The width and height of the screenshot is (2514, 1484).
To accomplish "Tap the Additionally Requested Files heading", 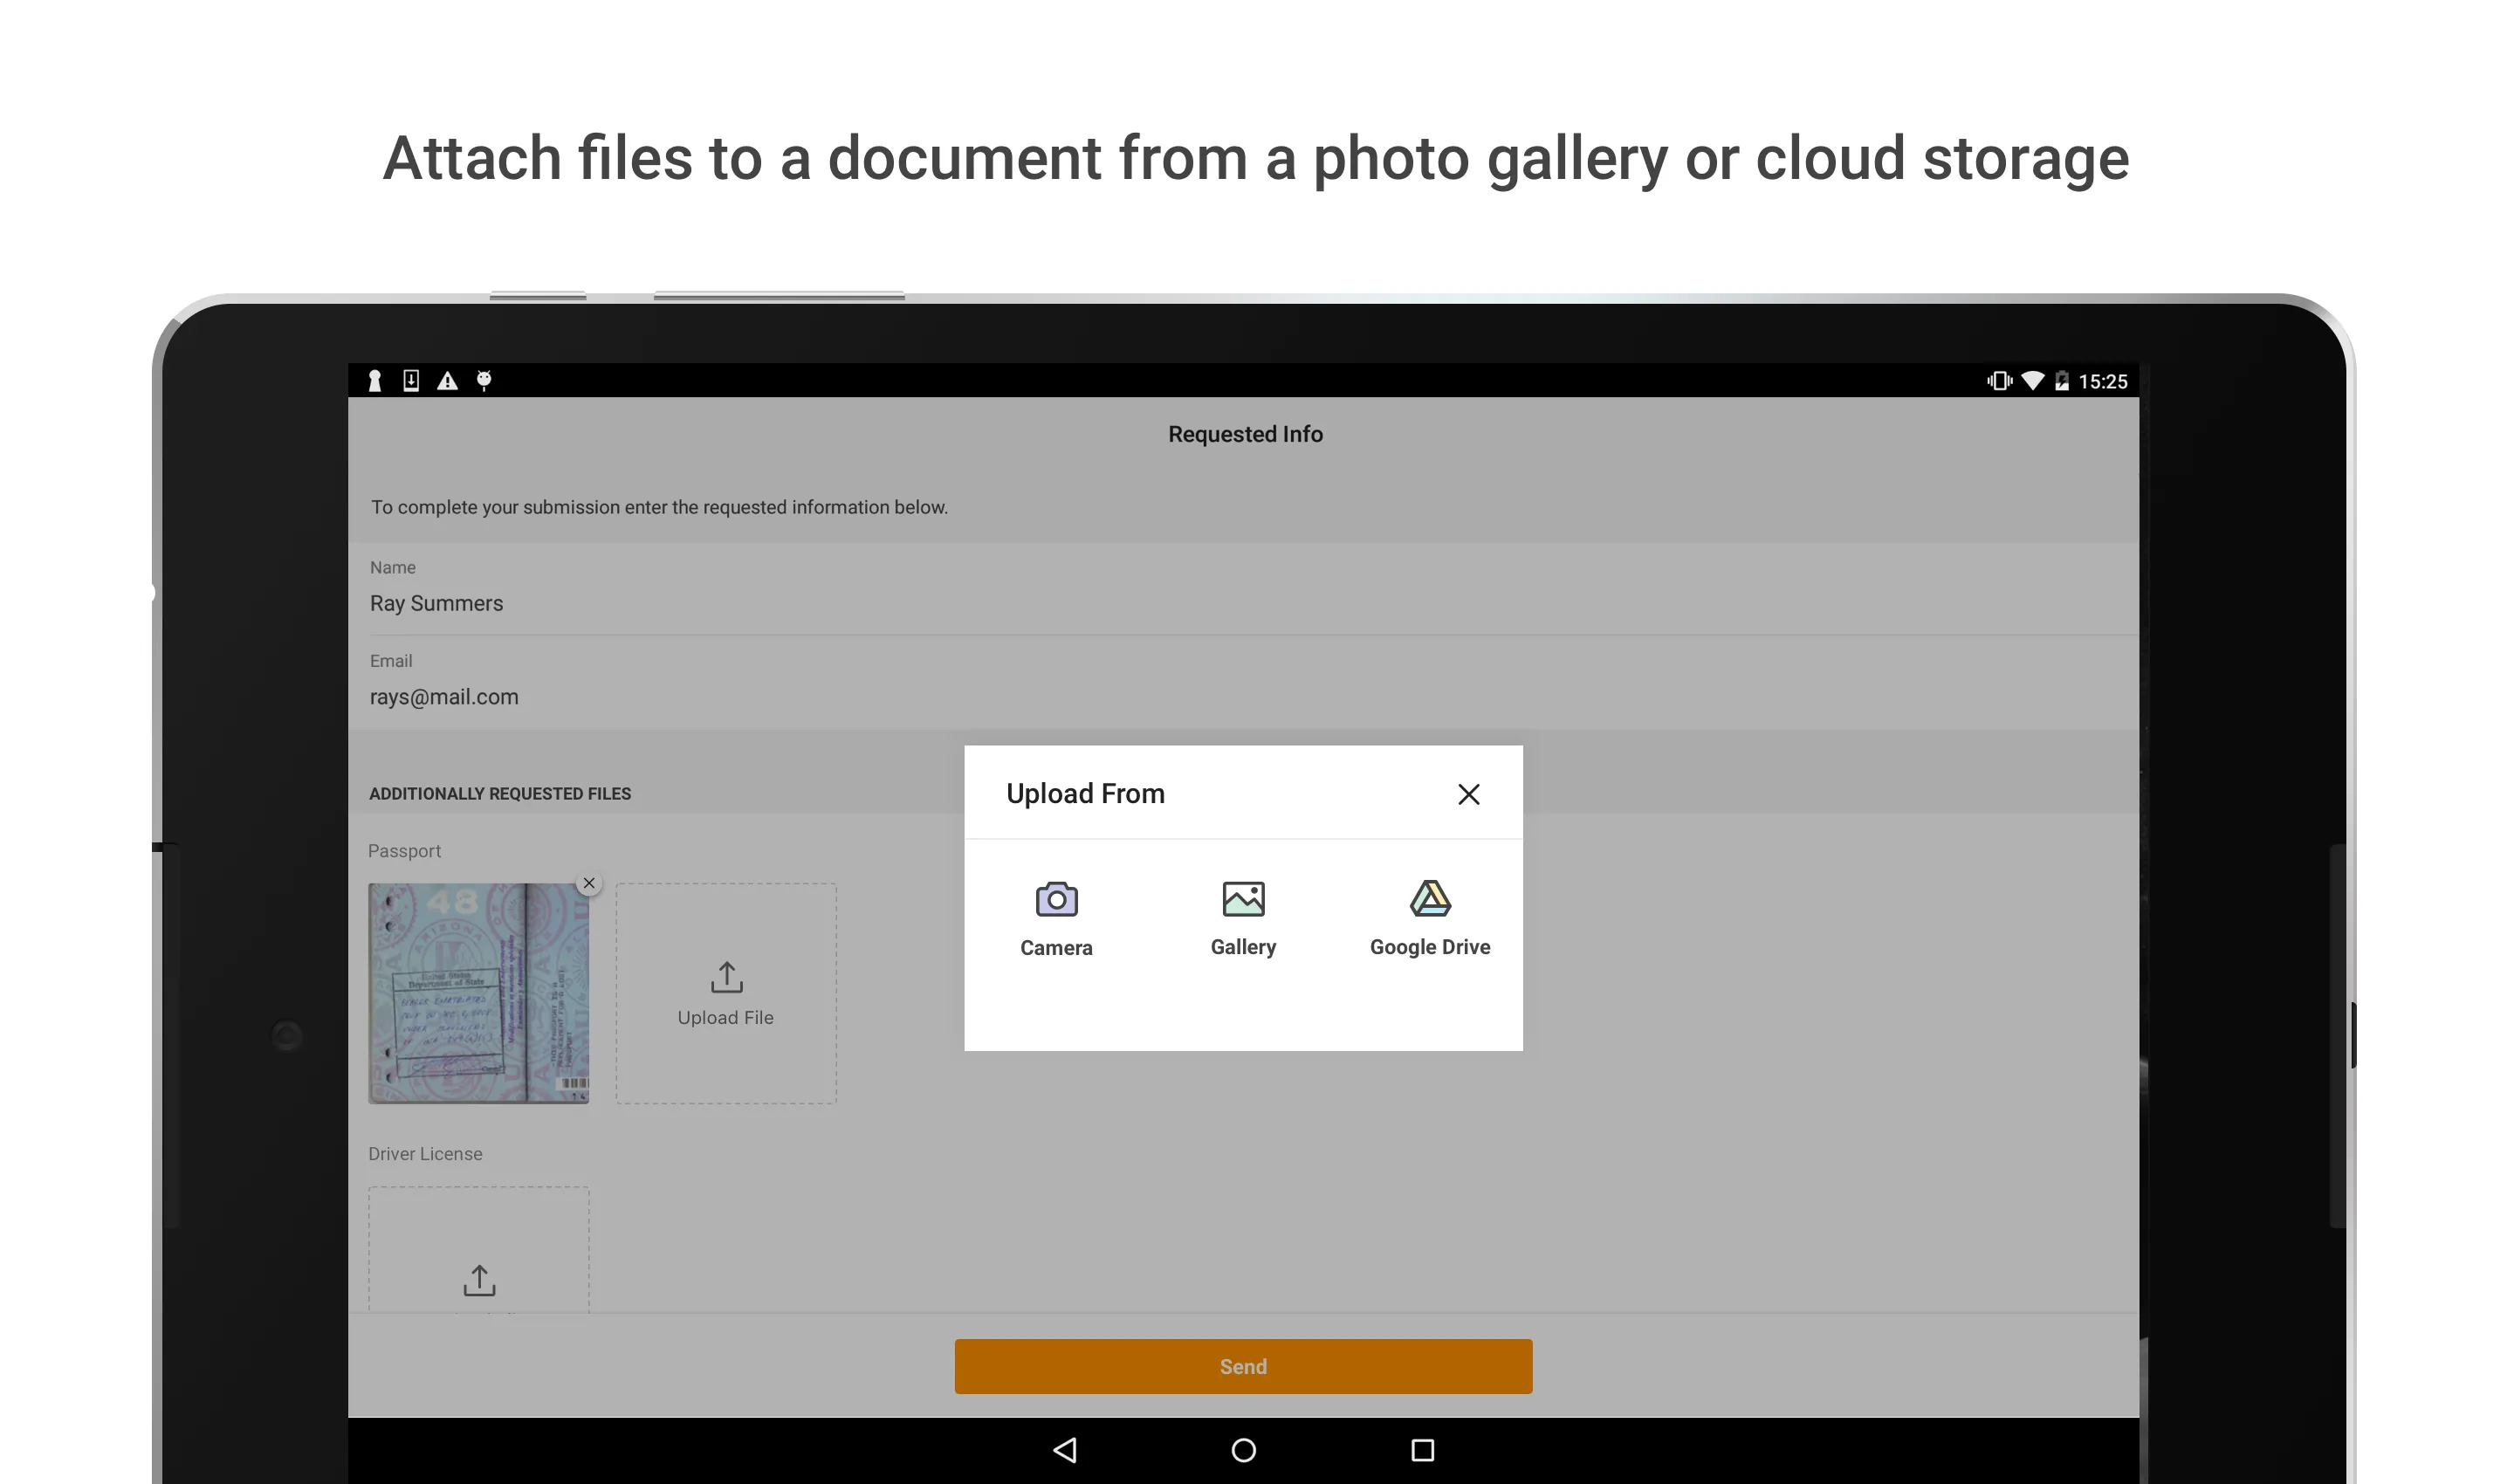I will click(500, 793).
